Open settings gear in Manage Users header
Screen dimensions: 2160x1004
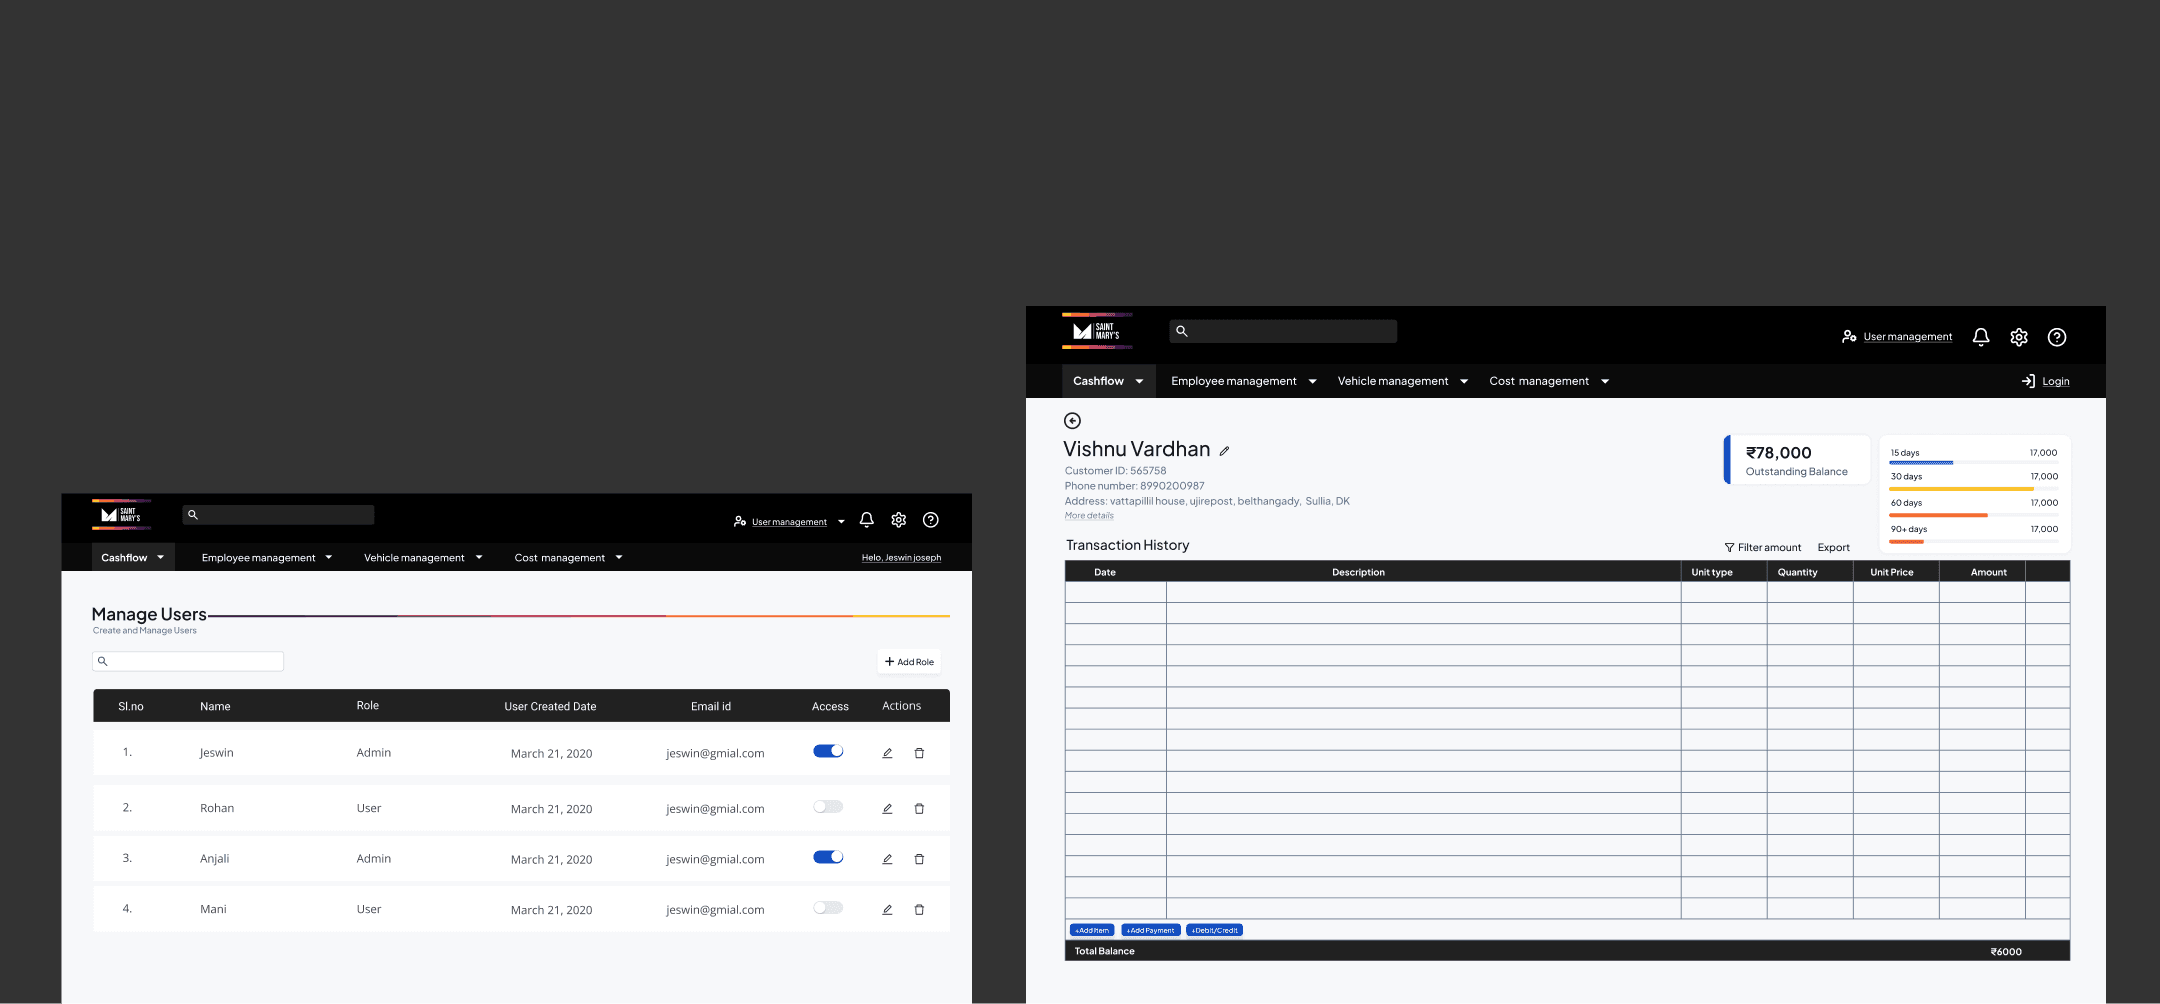[x=898, y=520]
